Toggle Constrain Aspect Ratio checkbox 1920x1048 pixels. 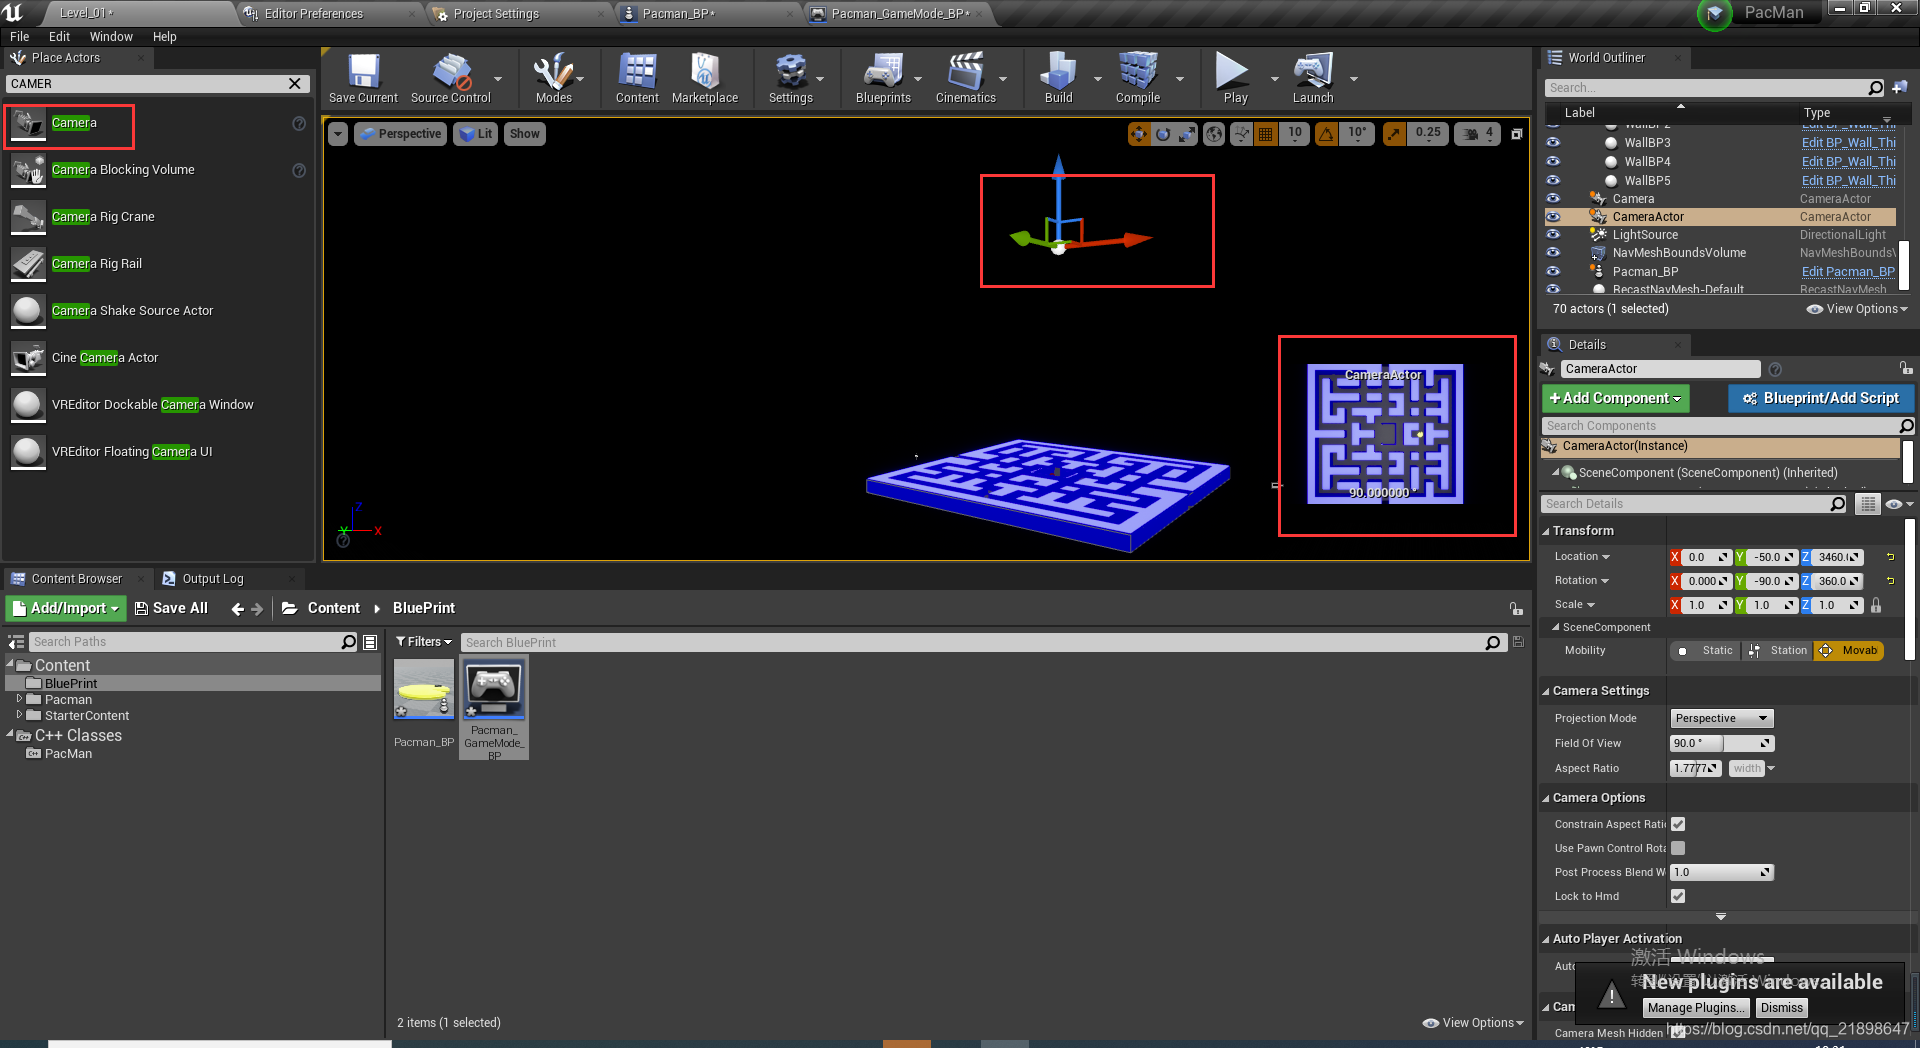tap(1678, 824)
